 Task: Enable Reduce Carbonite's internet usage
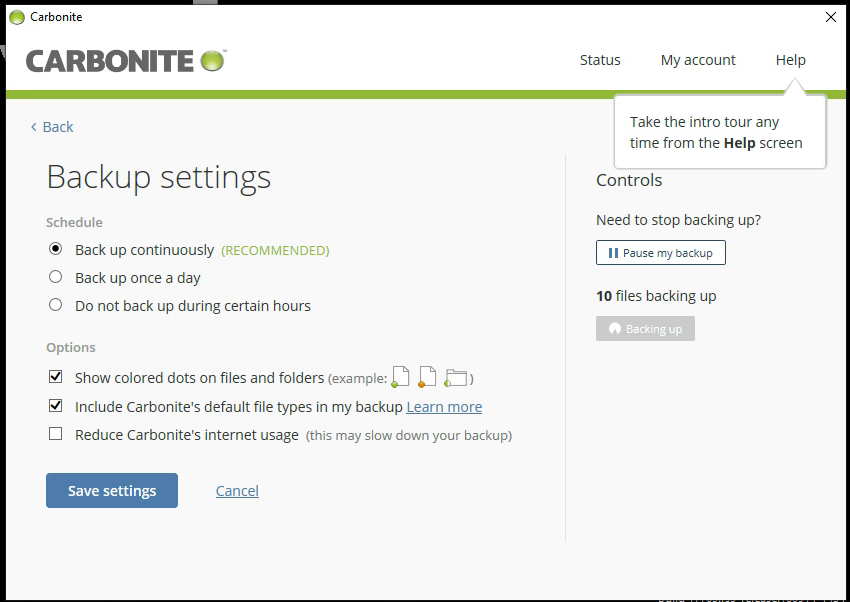[56, 434]
